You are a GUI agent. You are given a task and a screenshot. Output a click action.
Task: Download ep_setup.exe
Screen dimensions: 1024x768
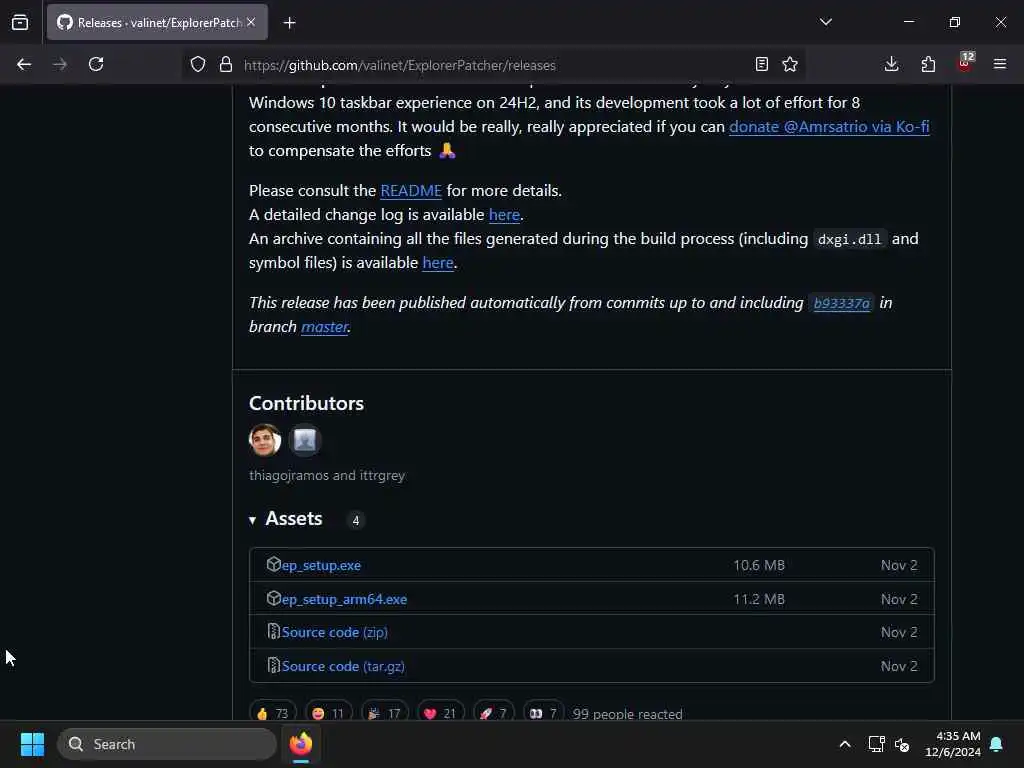321,566
